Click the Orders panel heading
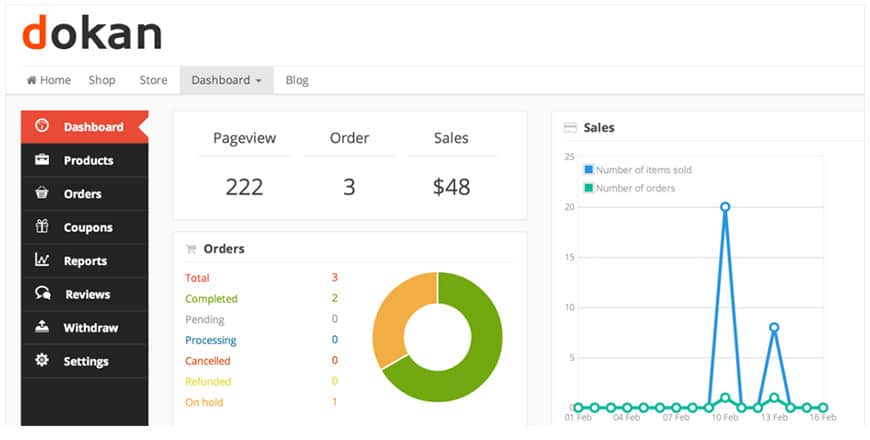Image resolution: width=870 pixels, height=440 pixels. (x=224, y=249)
